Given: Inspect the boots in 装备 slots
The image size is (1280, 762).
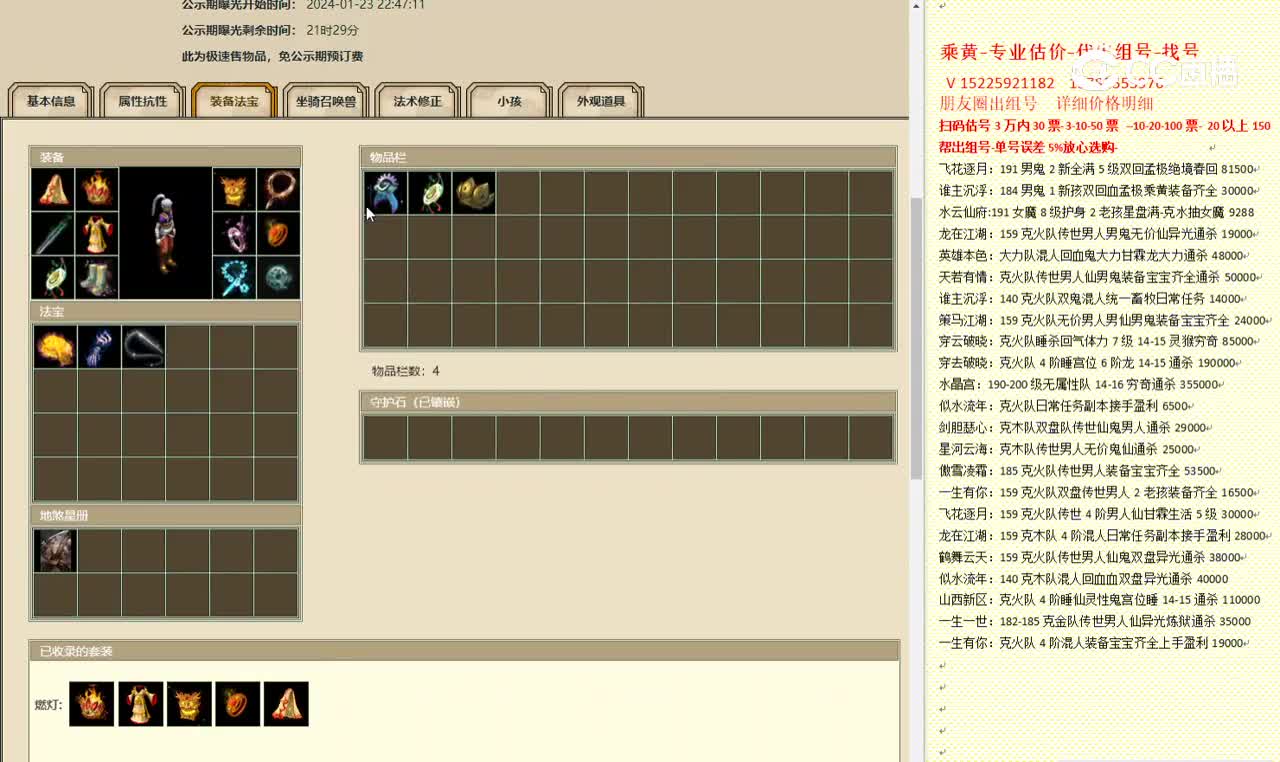Looking at the screenshot, I should [x=97, y=277].
